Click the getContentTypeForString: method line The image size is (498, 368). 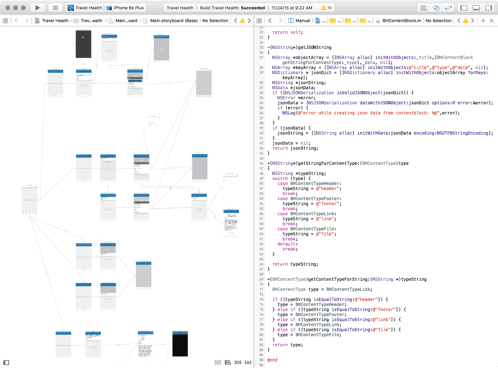(347, 279)
